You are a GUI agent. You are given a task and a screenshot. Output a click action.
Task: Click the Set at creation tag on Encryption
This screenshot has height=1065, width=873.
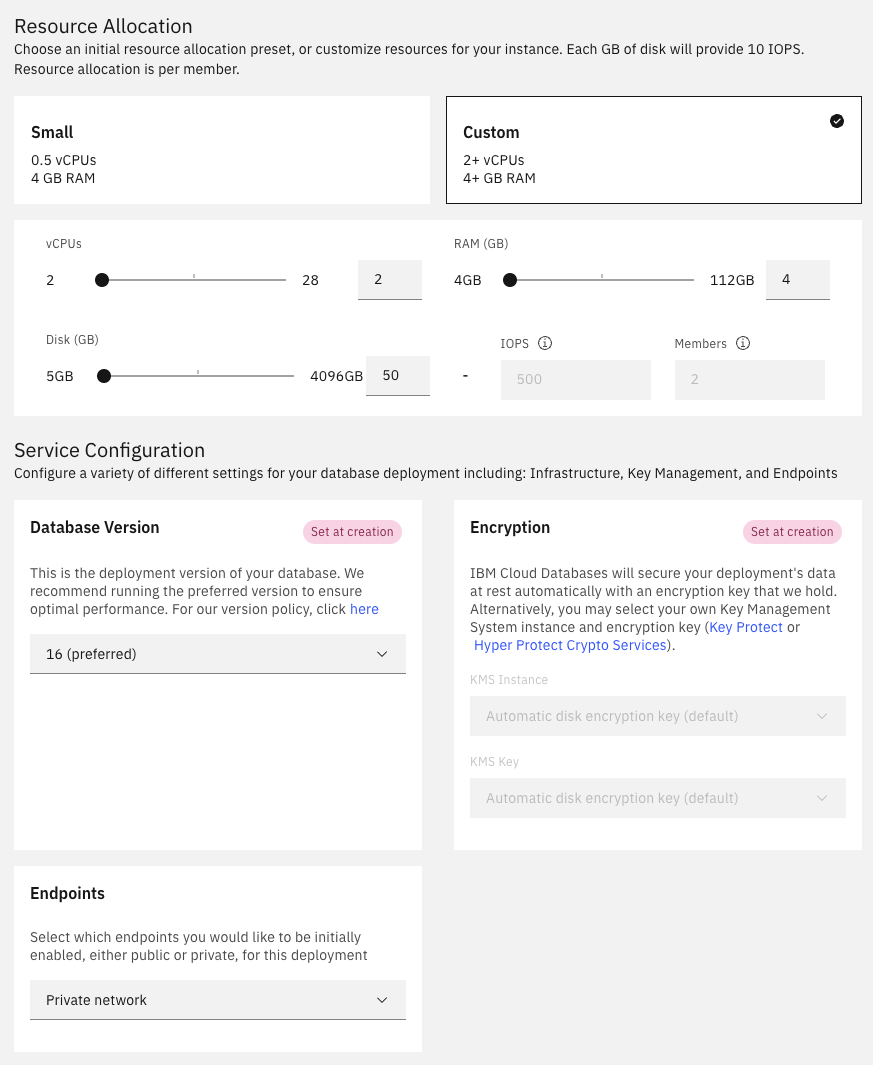coord(792,531)
